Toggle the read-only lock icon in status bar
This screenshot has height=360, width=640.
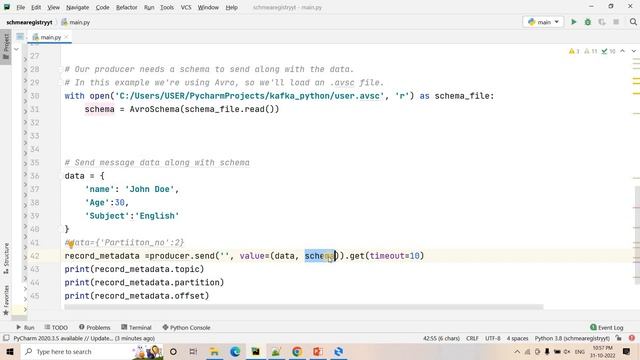pos(619,338)
